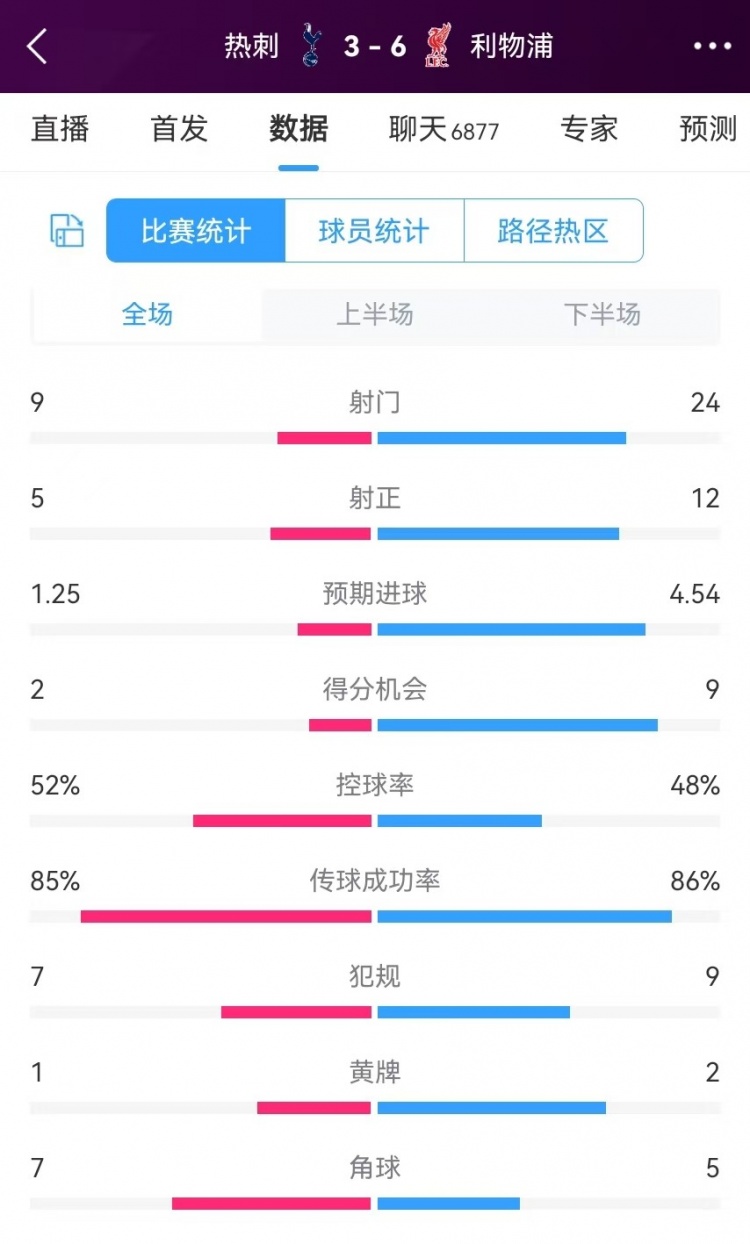This screenshot has width=750, height=1244.
Task: Tap the 利物浦 team name
Action: coord(511,46)
